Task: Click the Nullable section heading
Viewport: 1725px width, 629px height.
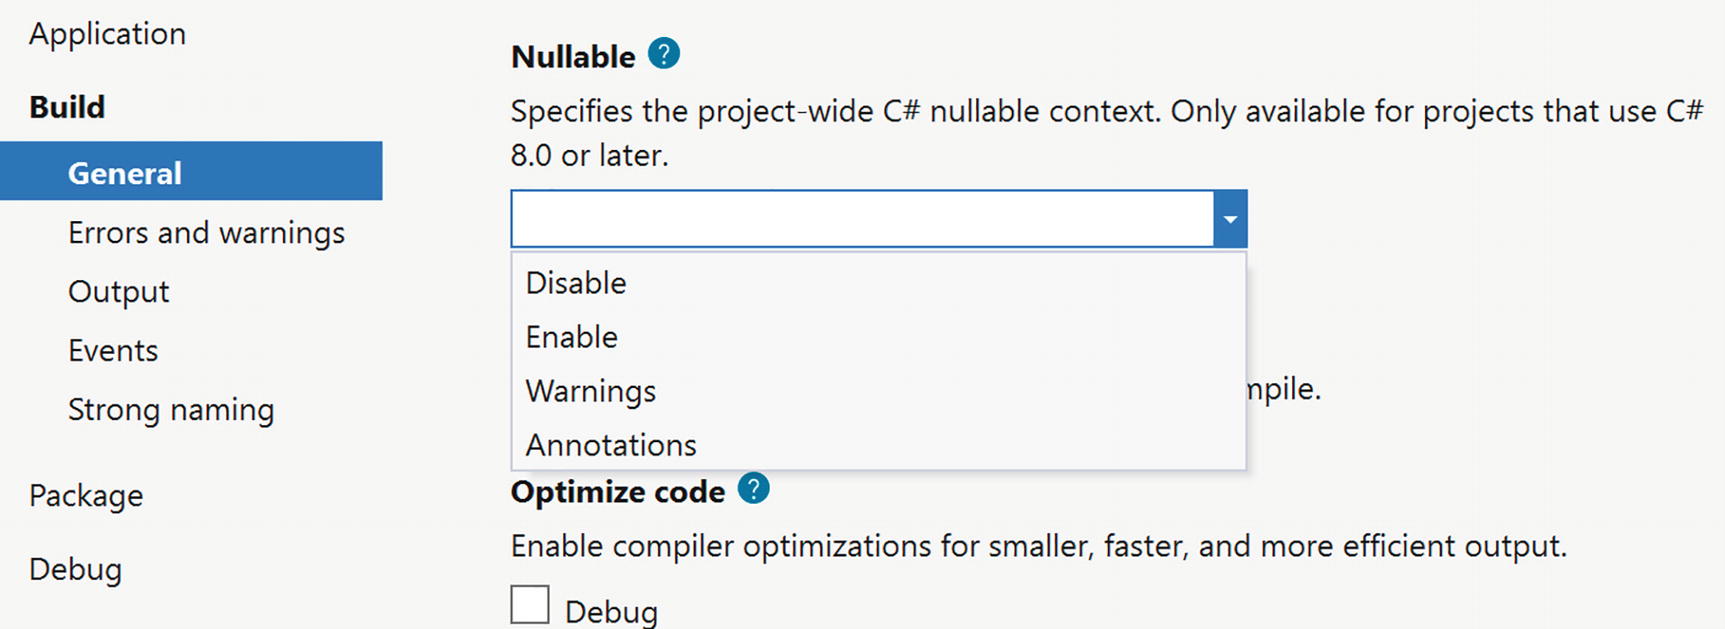Action: [x=571, y=56]
